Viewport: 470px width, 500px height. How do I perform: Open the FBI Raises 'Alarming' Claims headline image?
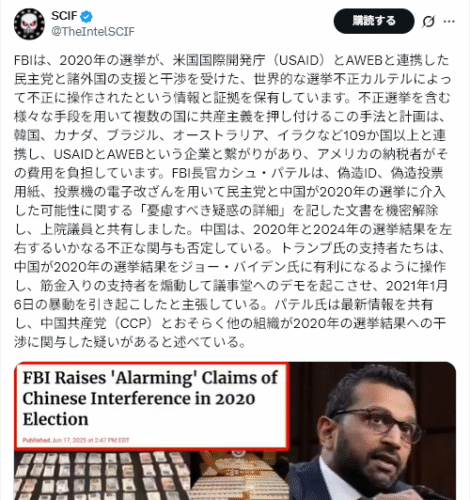pos(152,406)
